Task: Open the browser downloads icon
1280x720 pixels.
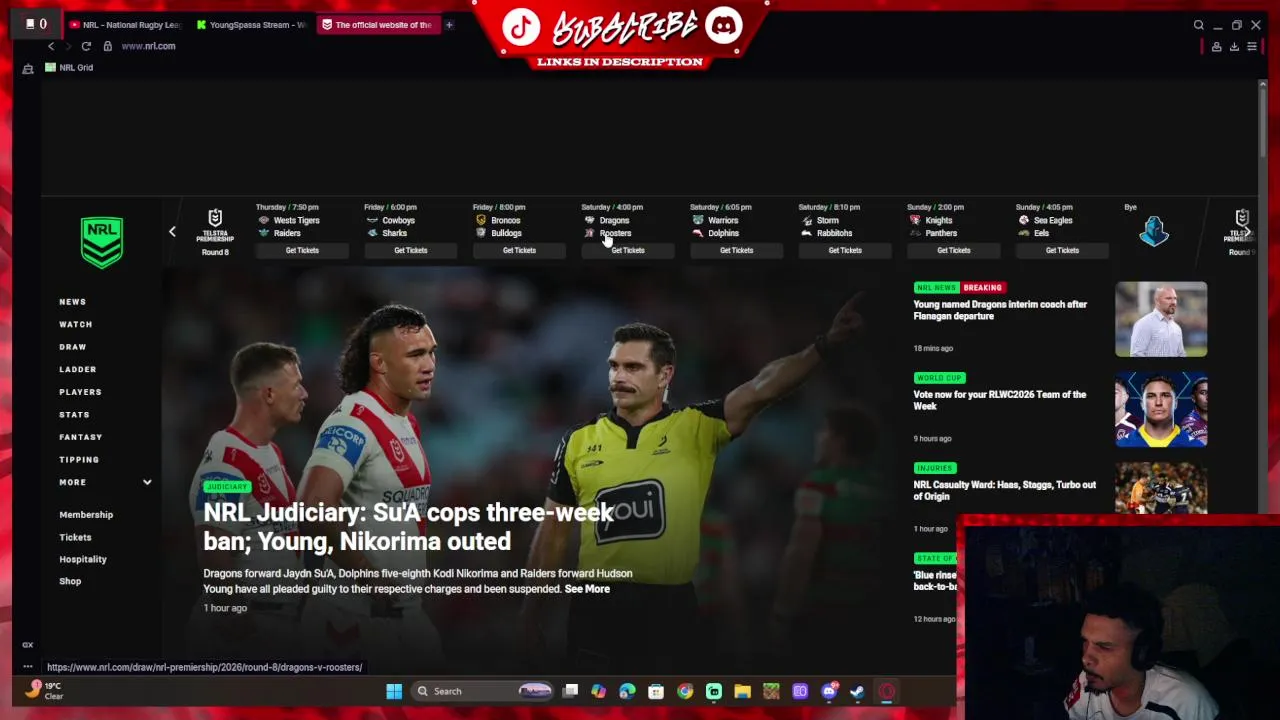Action: (1234, 46)
